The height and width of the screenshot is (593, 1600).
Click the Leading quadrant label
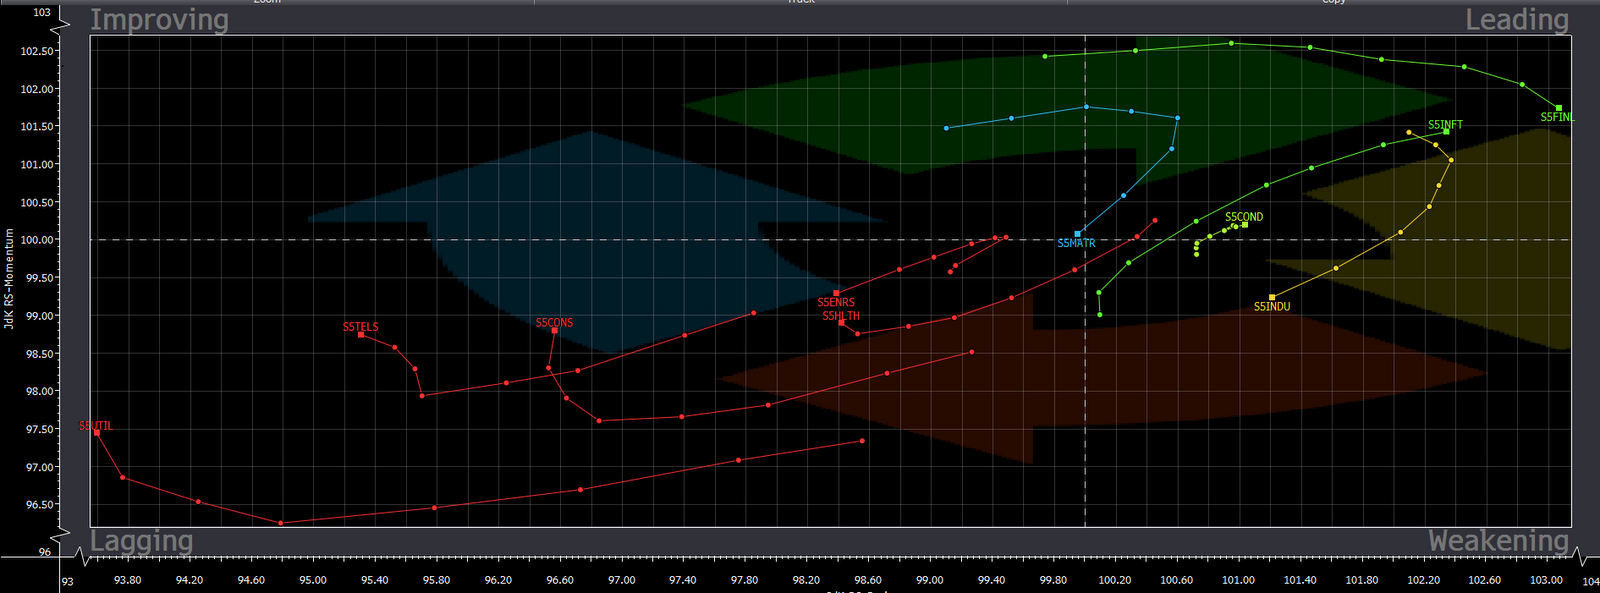tap(1517, 19)
